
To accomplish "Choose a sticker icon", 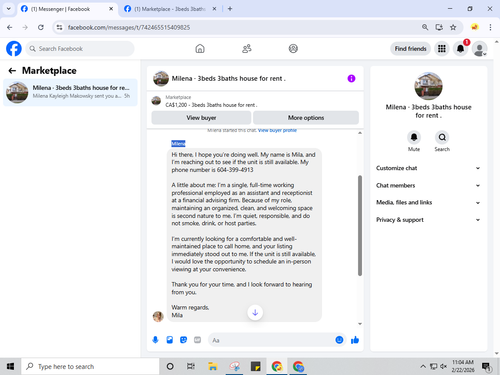I will 183,340.
